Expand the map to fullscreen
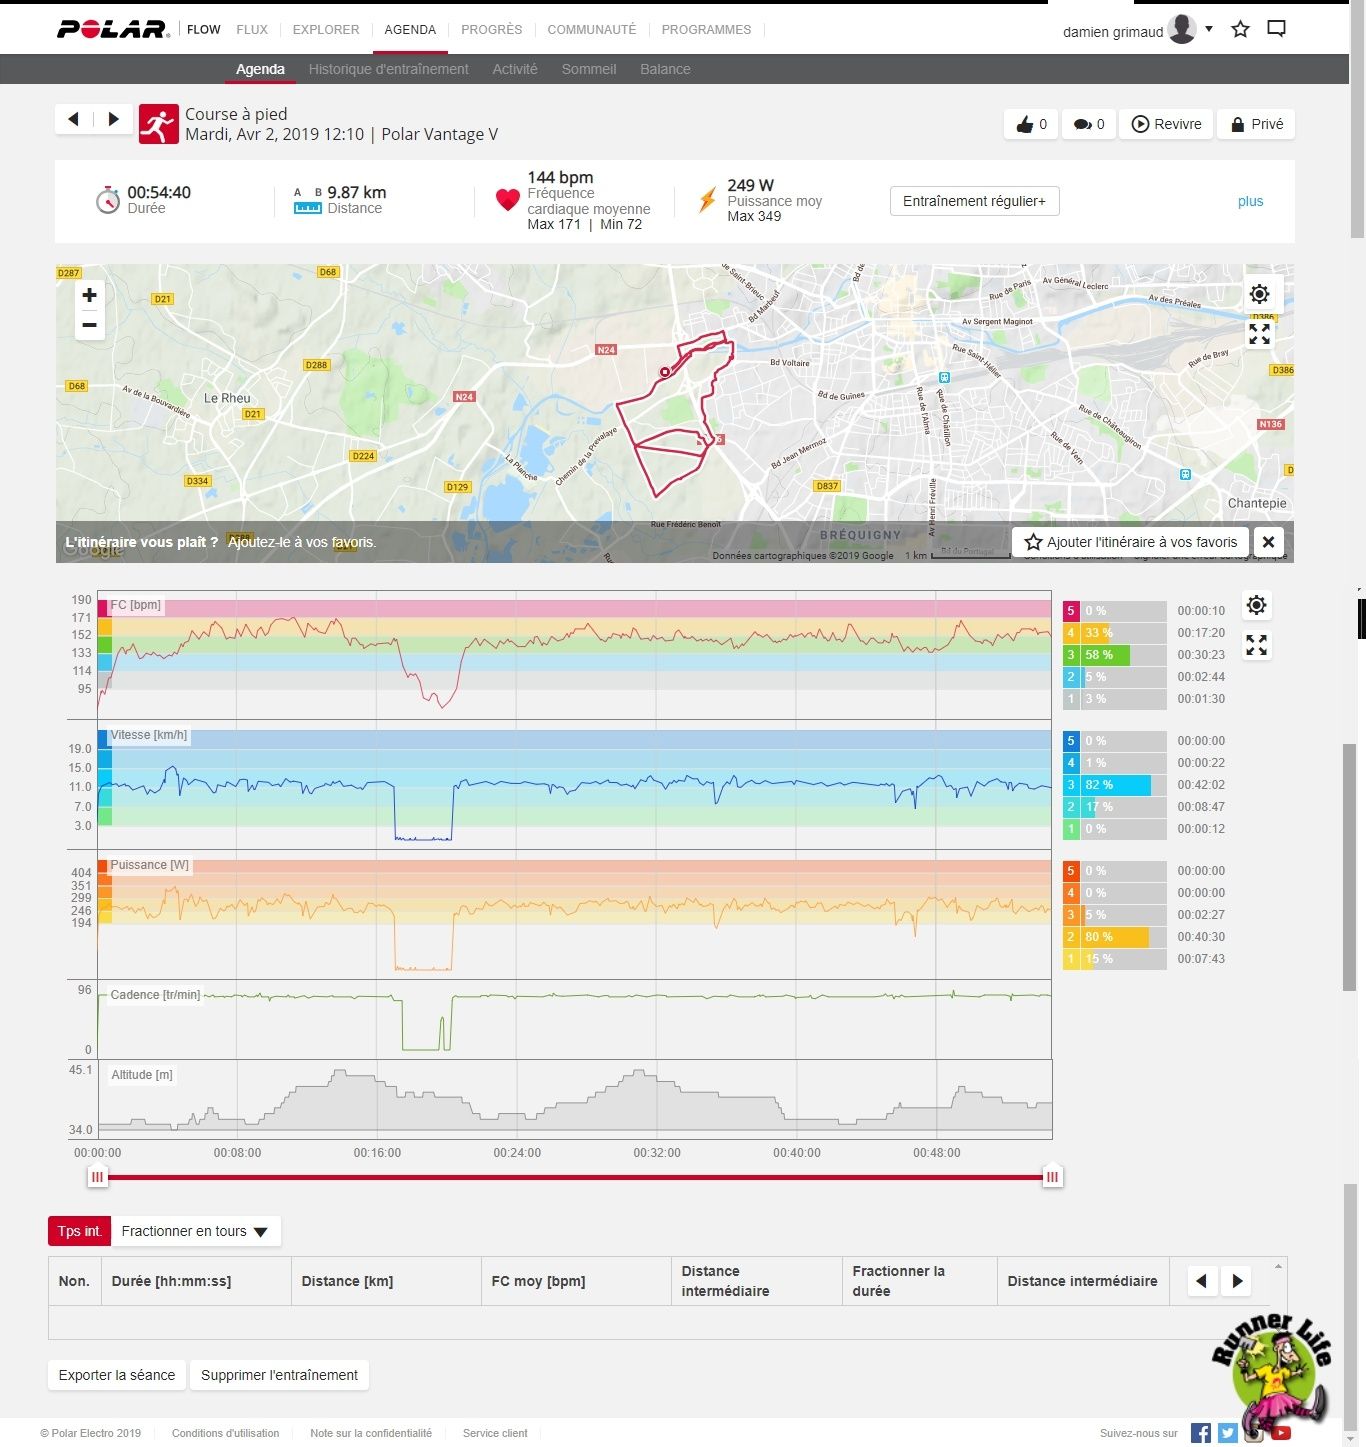The height and width of the screenshot is (1447, 1366). click(1259, 334)
